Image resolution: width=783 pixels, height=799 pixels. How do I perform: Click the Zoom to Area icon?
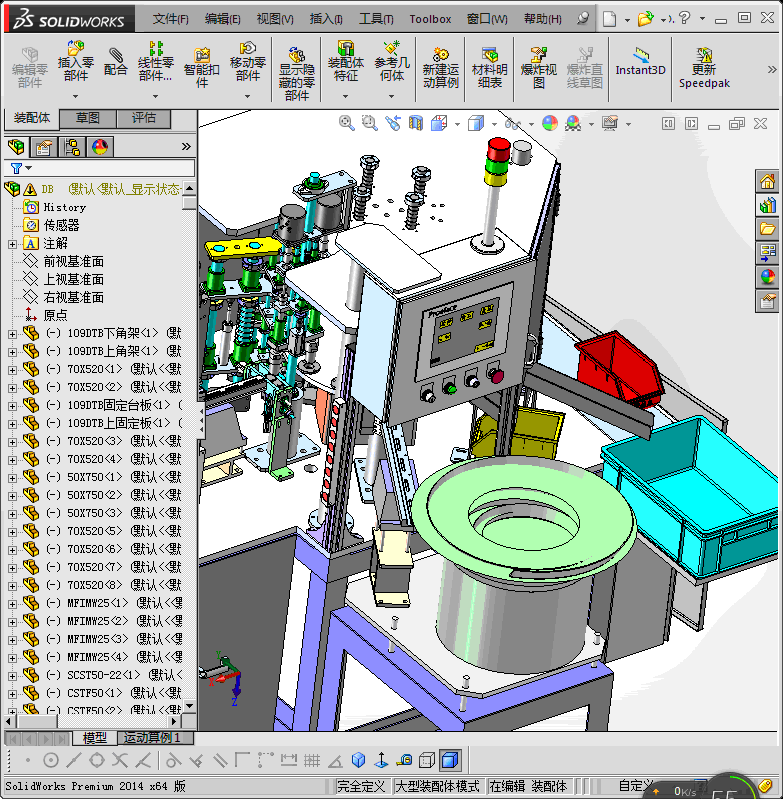point(369,123)
